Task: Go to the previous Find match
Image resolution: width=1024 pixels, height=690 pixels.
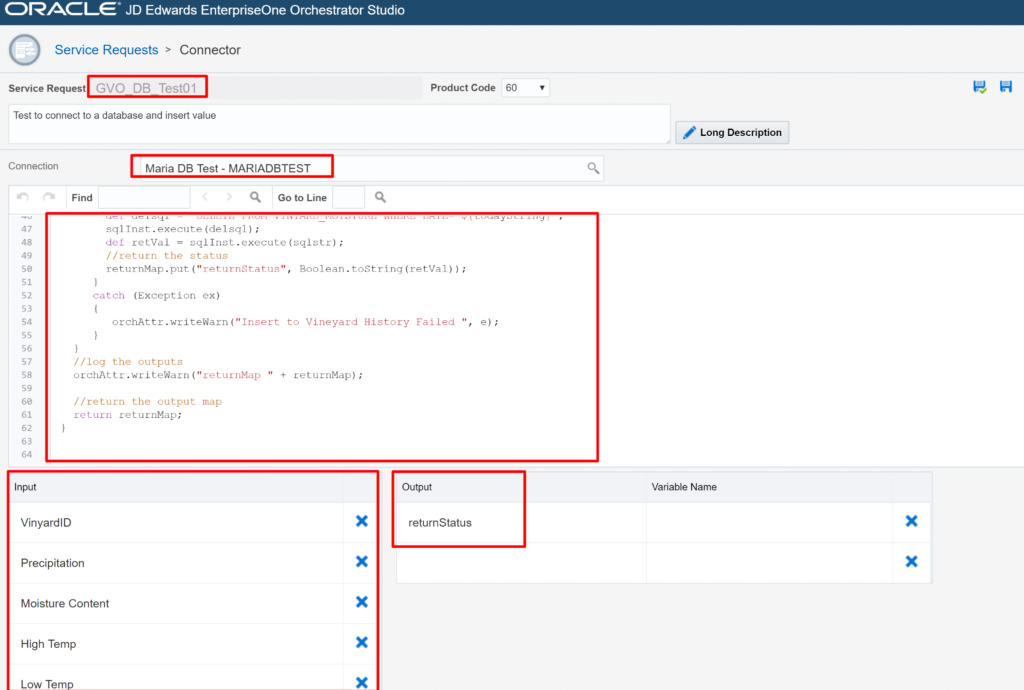Action: [x=205, y=197]
